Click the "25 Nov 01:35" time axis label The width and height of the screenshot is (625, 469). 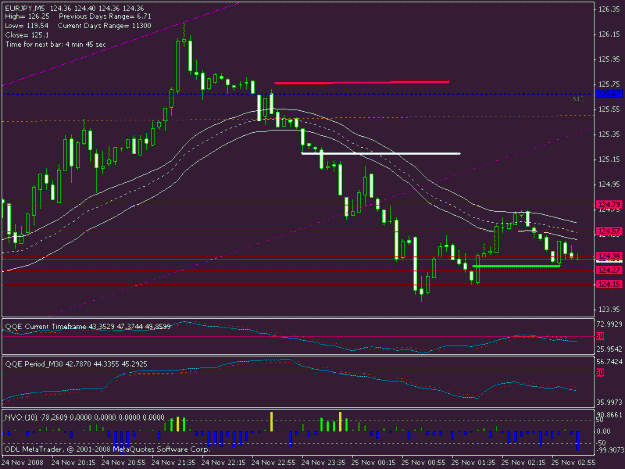click(x=473, y=462)
